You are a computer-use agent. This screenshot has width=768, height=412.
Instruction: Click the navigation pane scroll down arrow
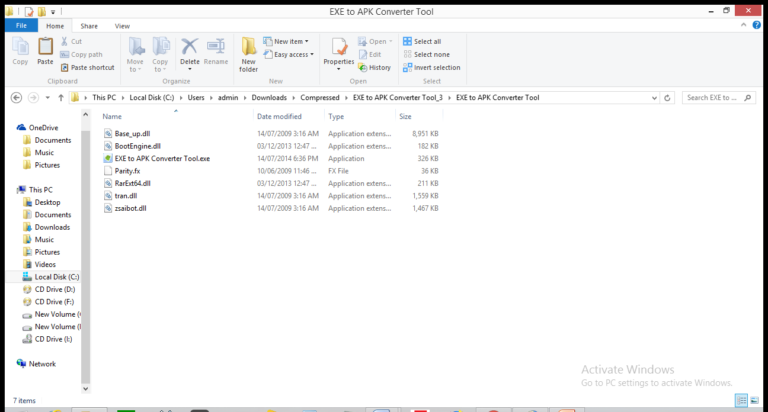[x=85, y=388]
